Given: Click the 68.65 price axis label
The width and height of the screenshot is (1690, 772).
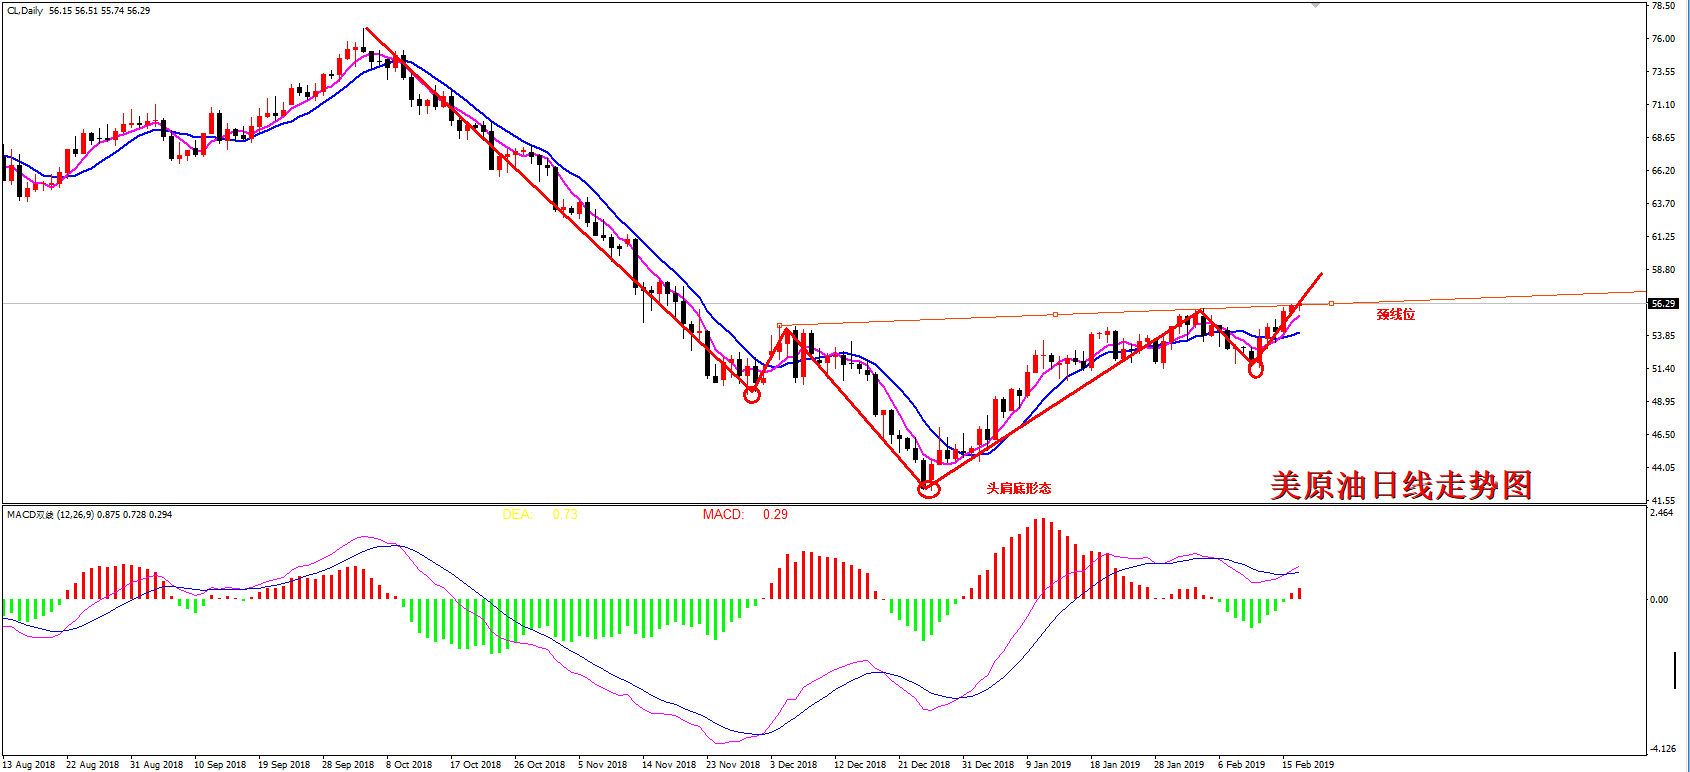Looking at the screenshot, I should click(1663, 138).
